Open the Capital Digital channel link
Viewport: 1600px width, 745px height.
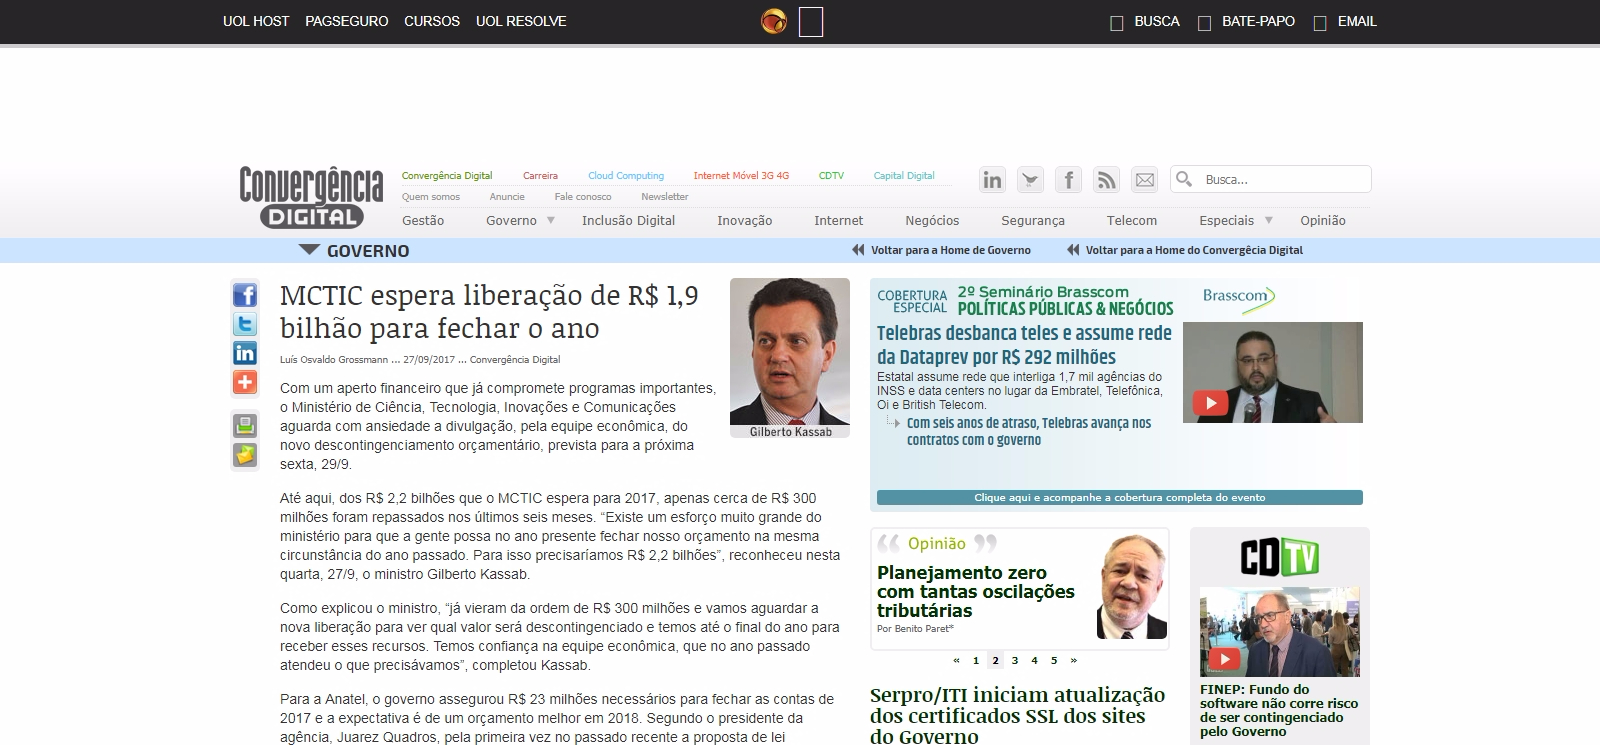coord(904,175)
